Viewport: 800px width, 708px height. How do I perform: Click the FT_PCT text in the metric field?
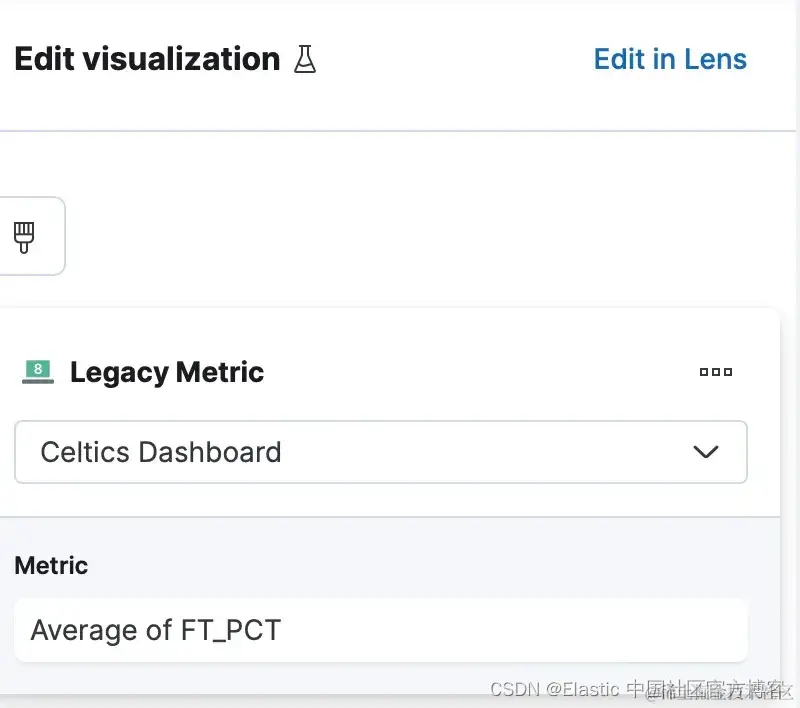231,631
